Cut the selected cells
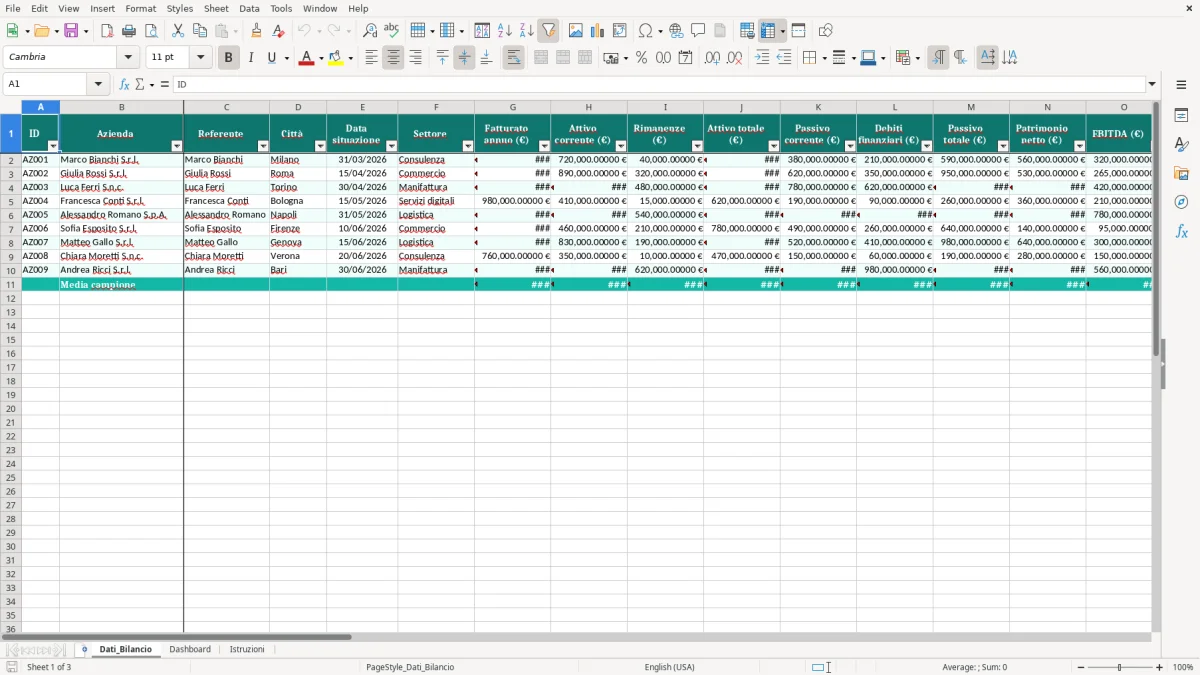This screenshot has height=675, width=1200. coord(178,31)
